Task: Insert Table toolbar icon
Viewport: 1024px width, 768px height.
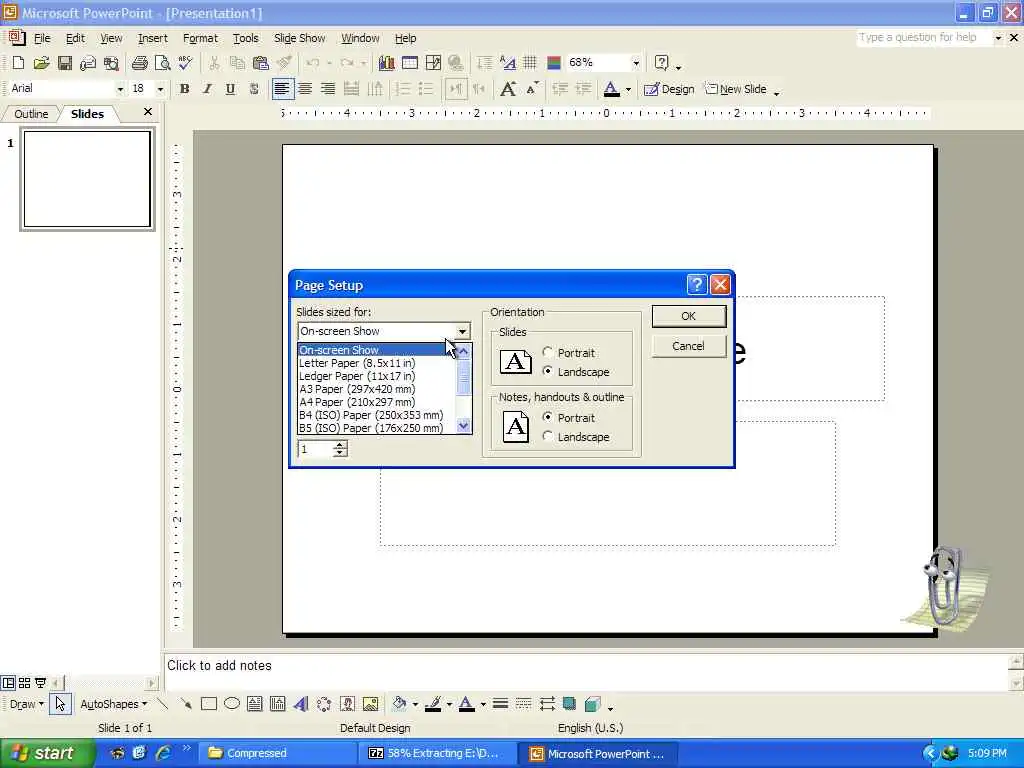Action: coord(409,63)
